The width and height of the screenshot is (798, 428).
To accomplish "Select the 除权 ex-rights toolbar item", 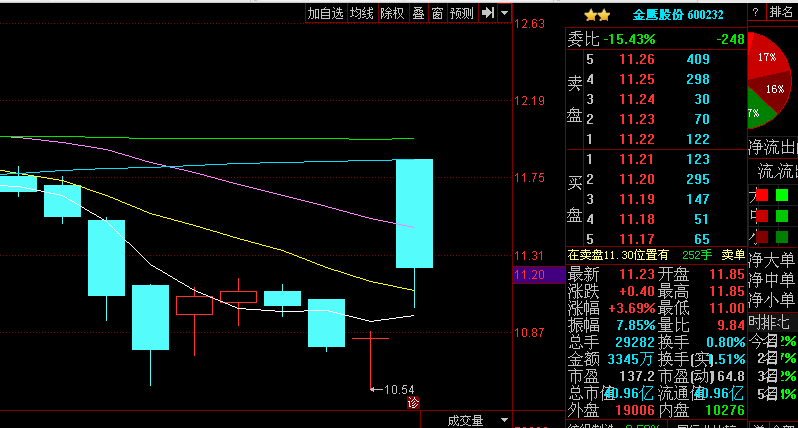I will 392,13.
